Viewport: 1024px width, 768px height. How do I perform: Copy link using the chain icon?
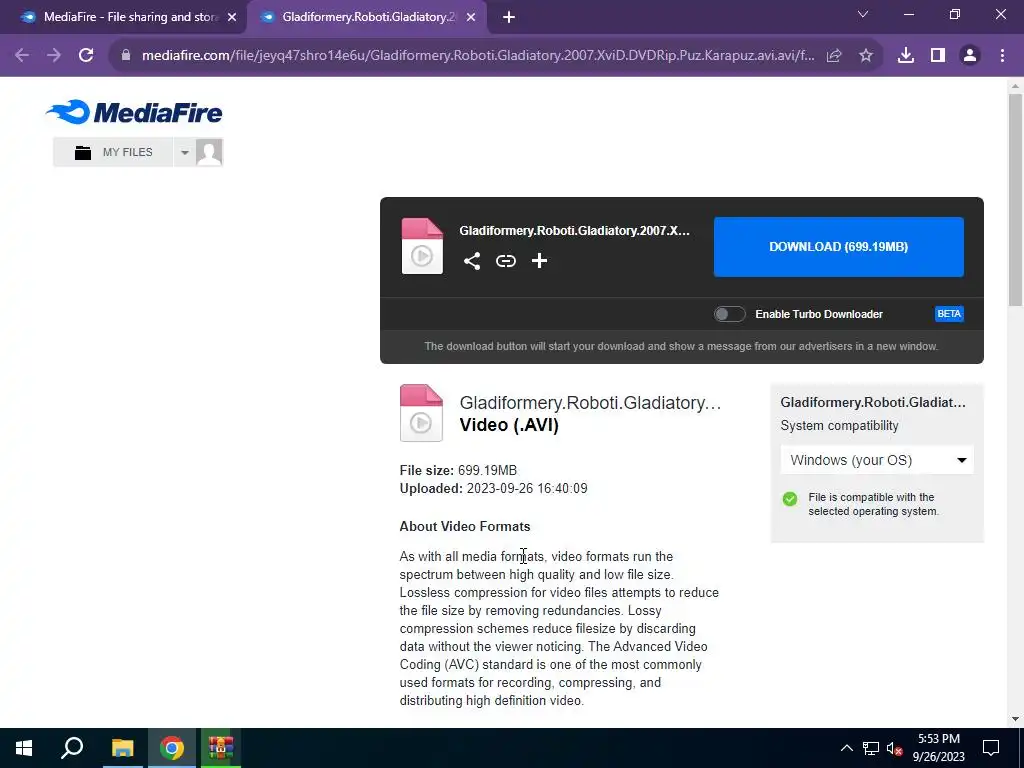505,261
